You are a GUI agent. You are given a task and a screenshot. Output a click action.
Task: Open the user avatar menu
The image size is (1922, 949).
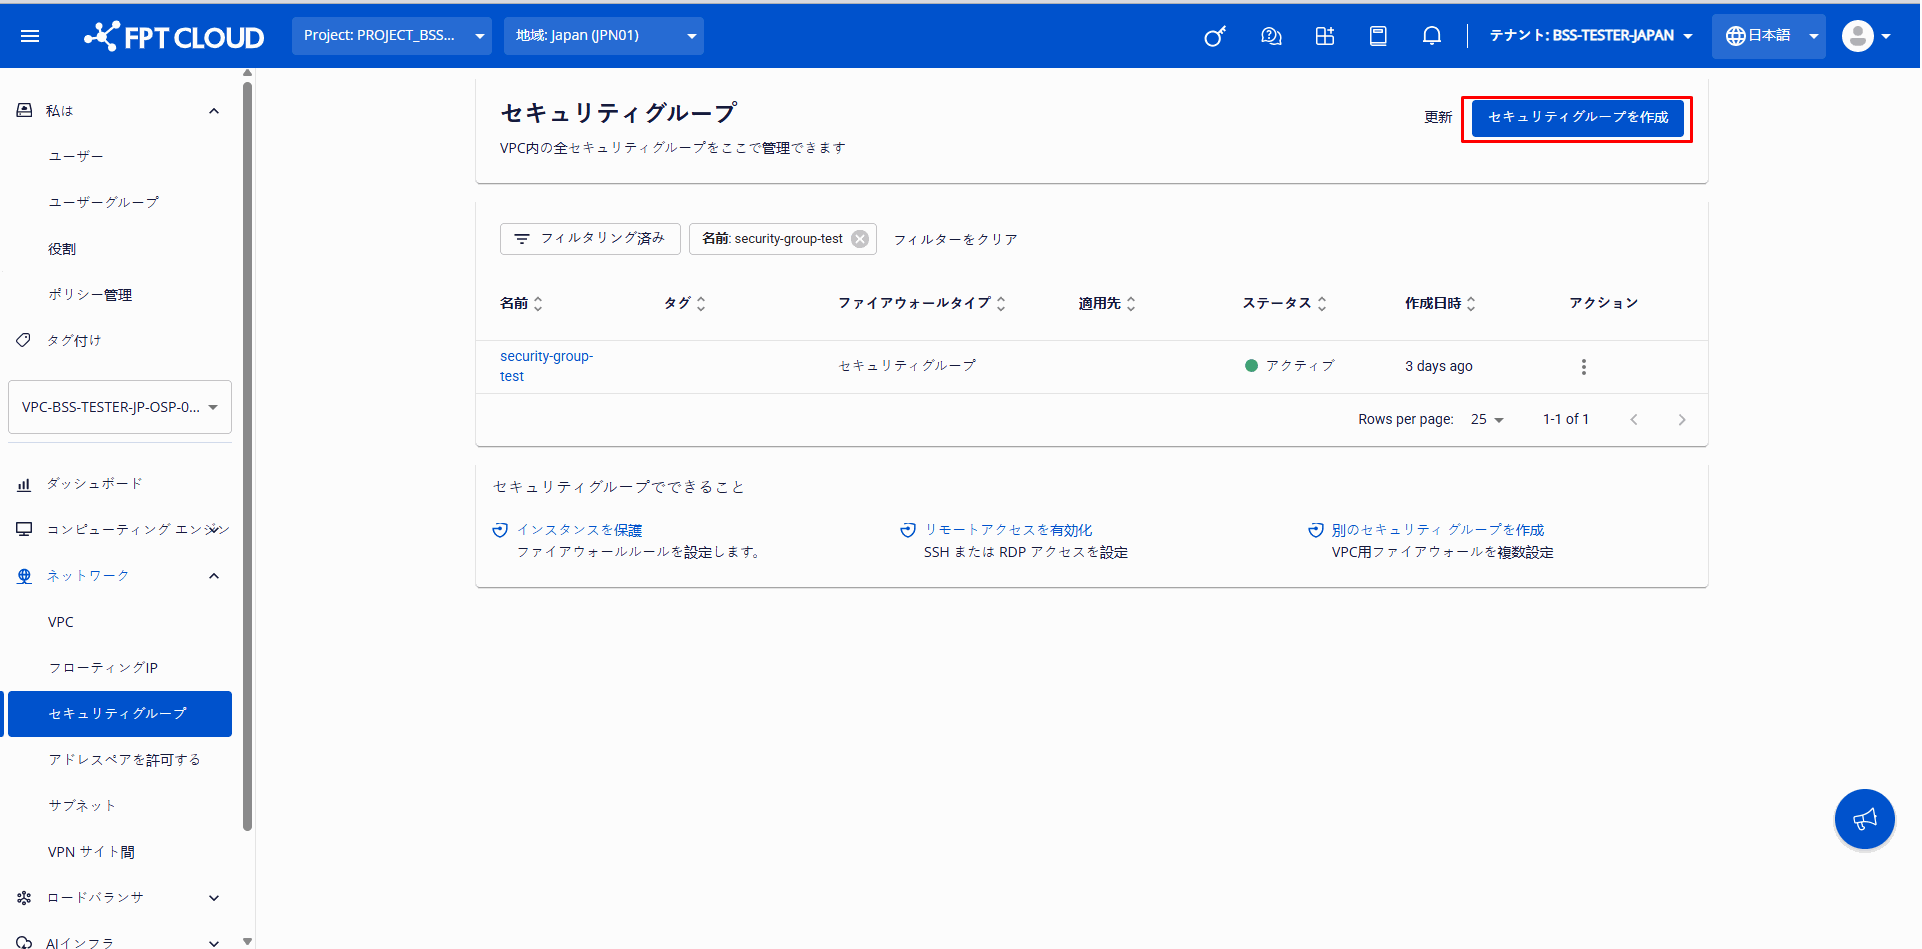coord(1866,36)
